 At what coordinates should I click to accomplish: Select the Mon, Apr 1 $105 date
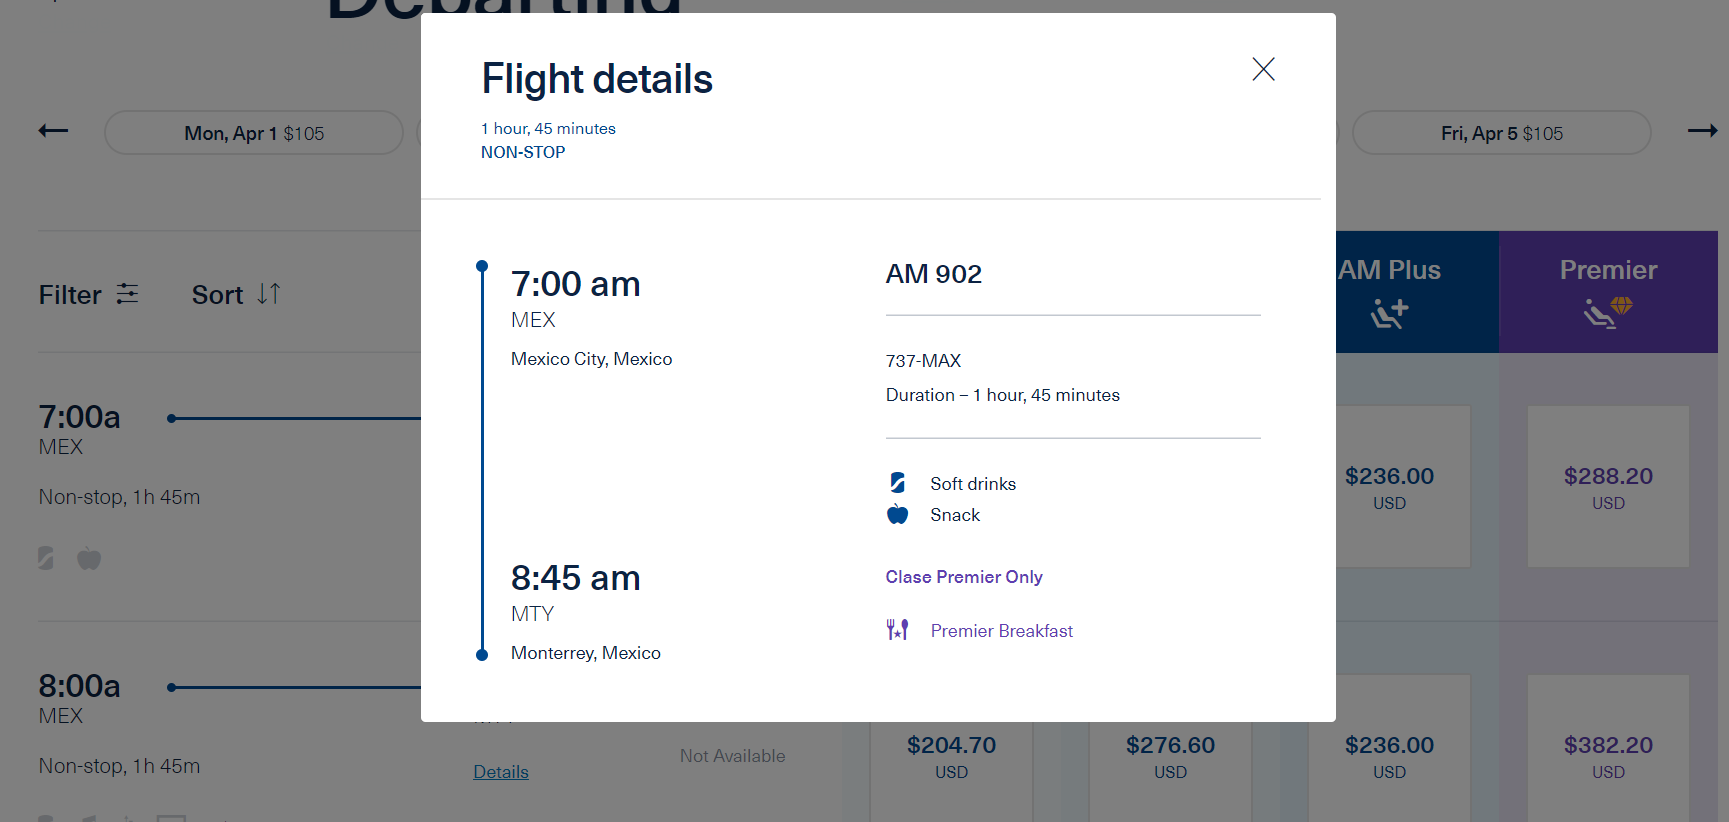(x=254, y=133)
